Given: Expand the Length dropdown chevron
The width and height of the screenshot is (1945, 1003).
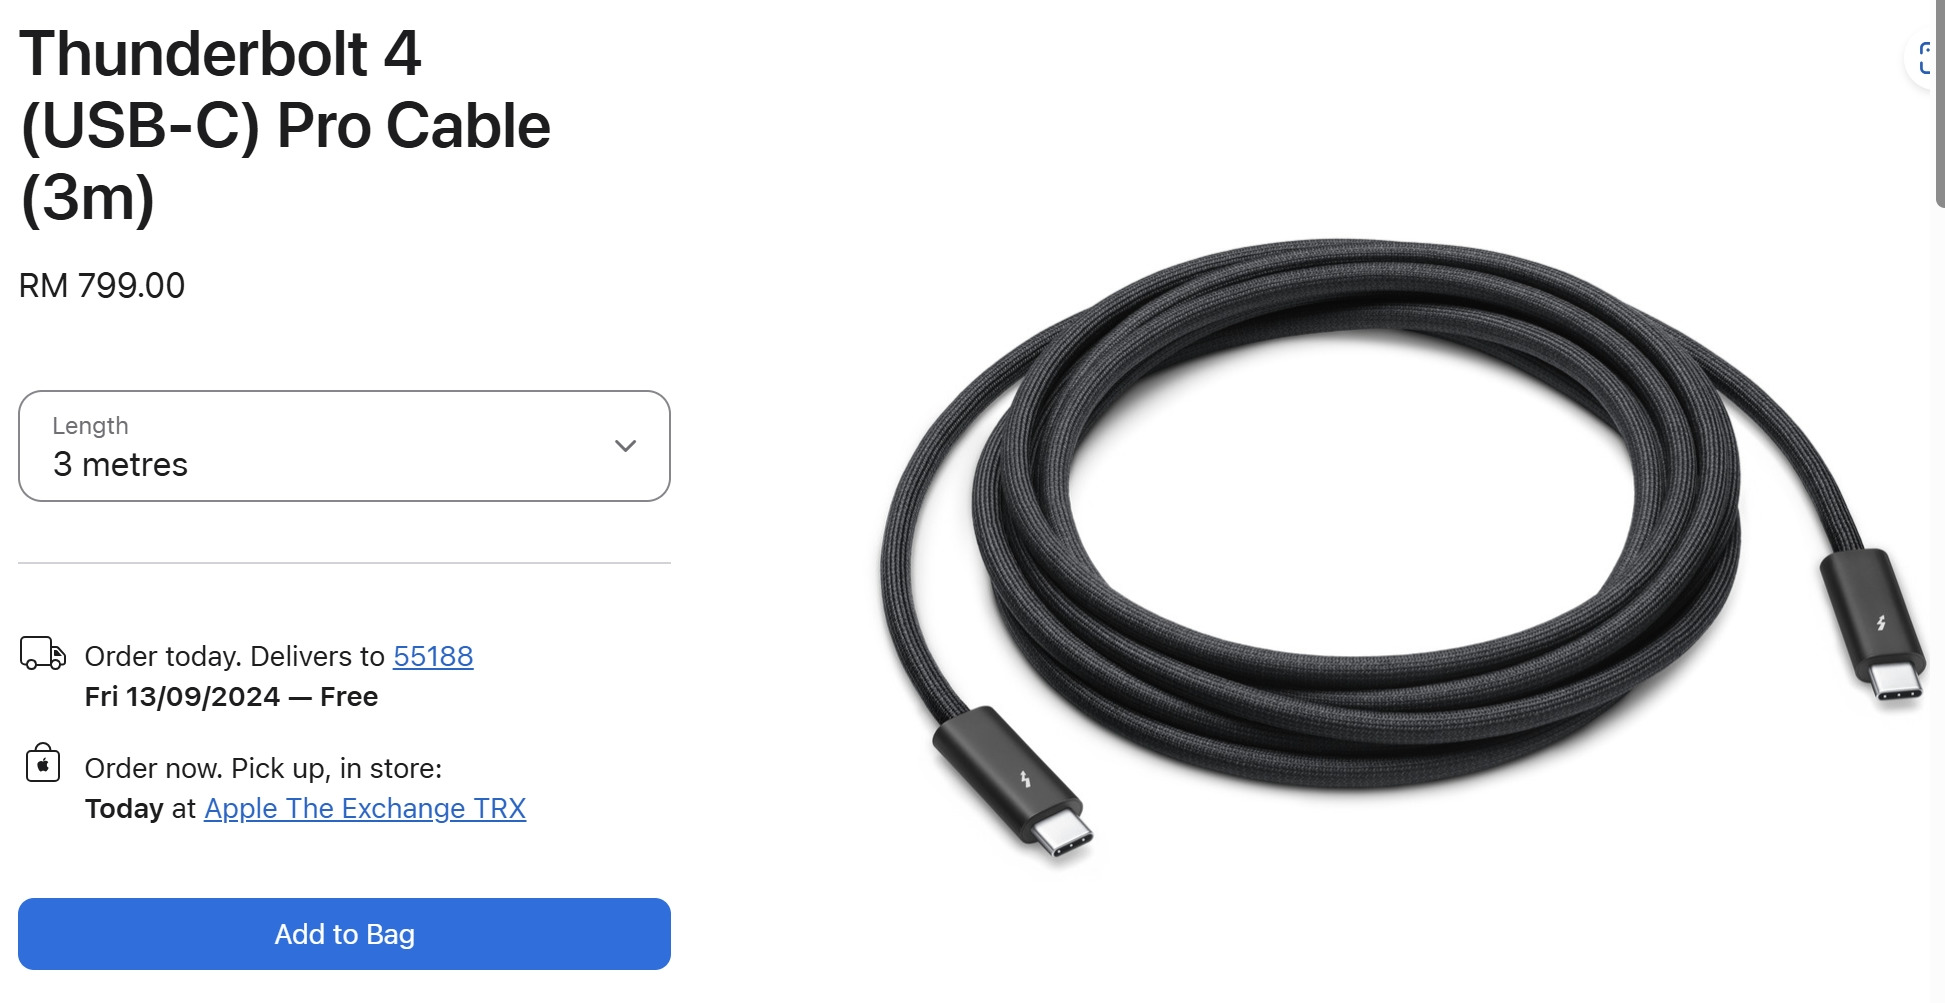Looking at the screenshot, I should pos(625,446).
